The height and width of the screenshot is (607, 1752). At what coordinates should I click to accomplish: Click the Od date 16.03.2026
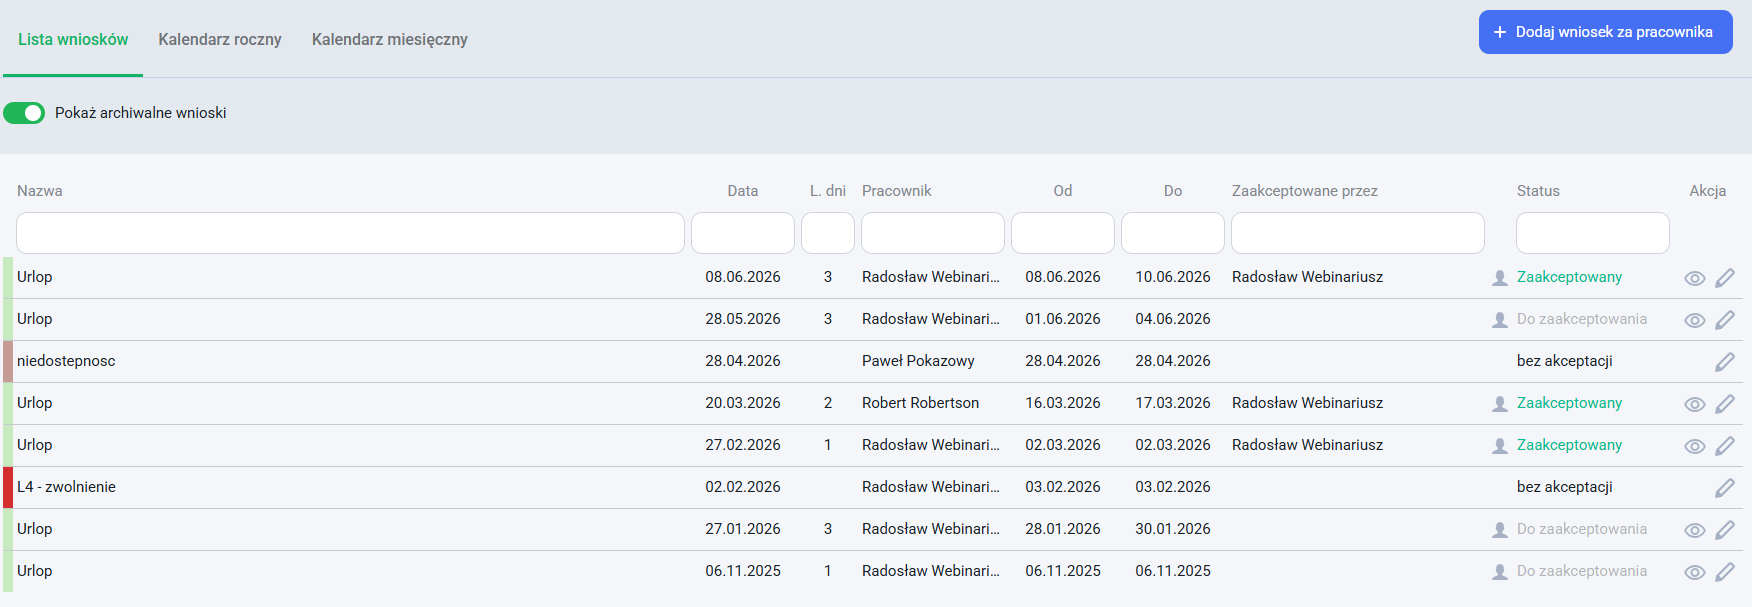[x=1063, y=403]
